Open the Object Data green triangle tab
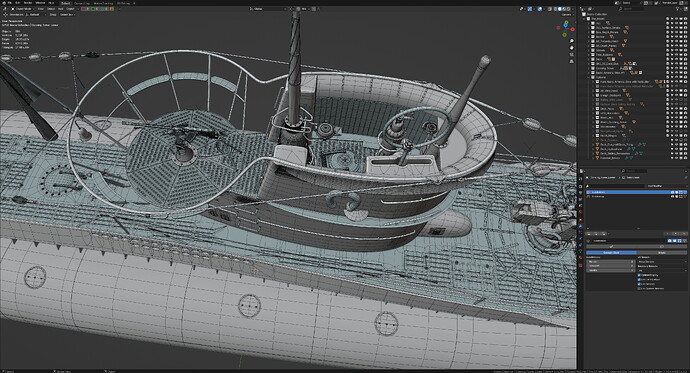The image size is (690, 373). (x=580, y=251)
